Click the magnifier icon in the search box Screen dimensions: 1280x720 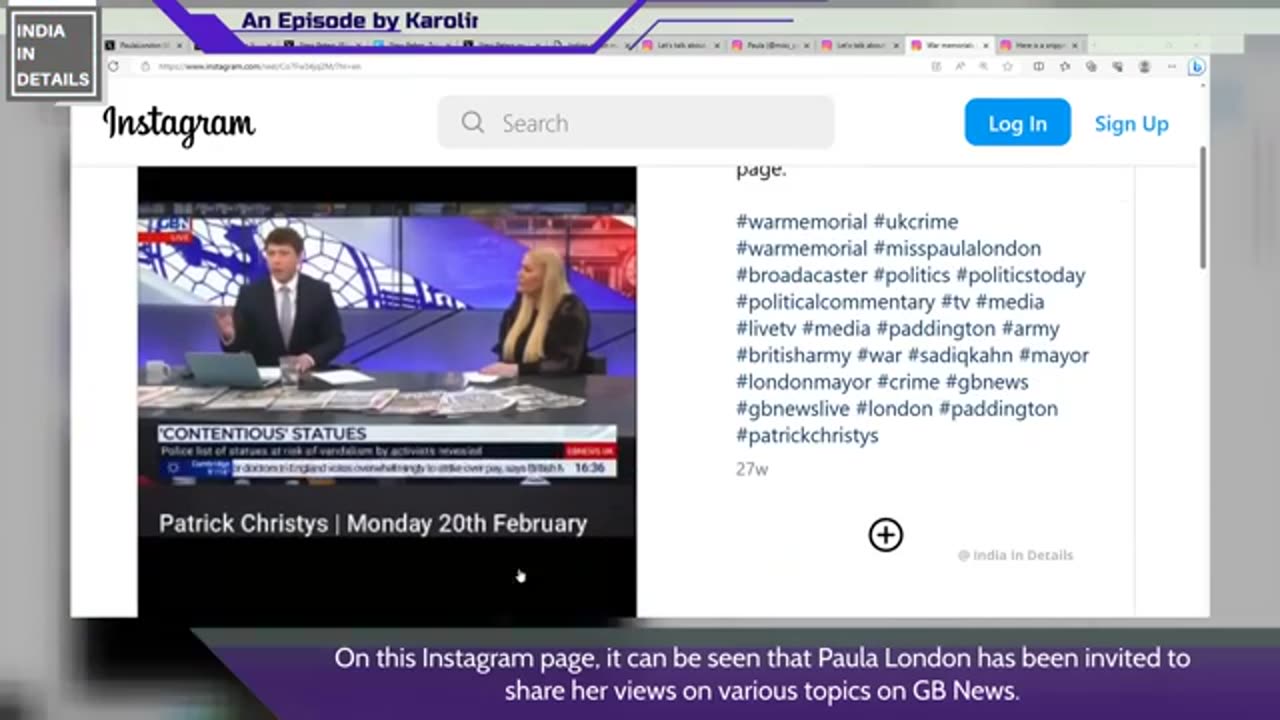(x=473, y=123)
